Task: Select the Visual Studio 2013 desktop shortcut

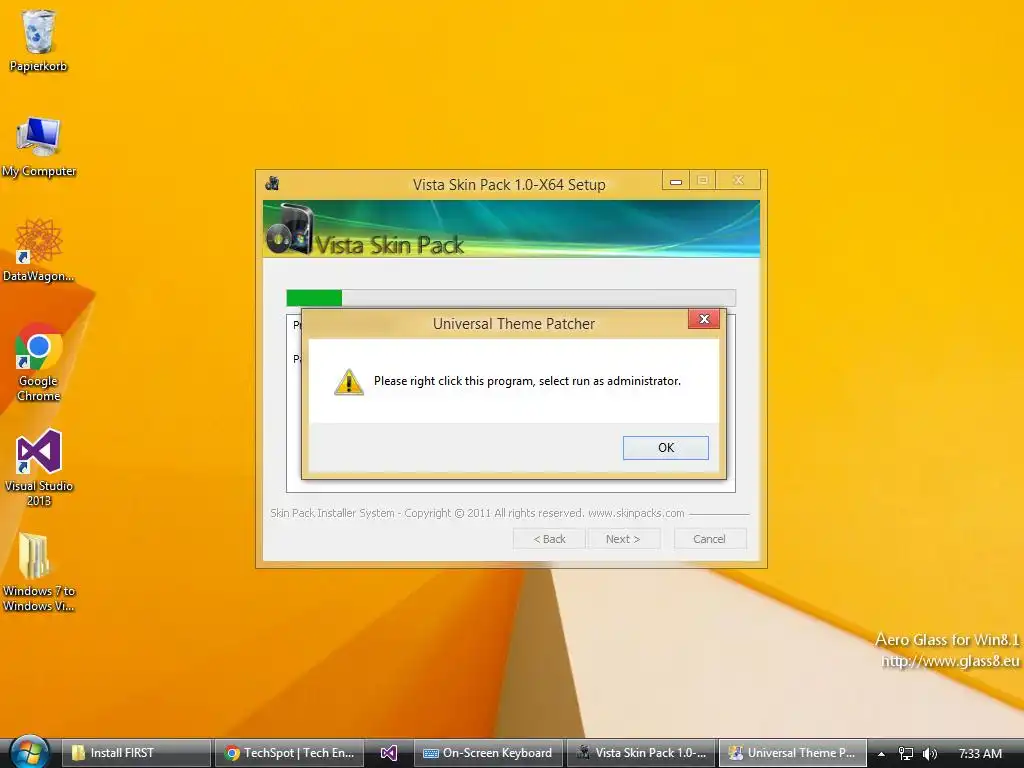Action: tap(39, 468)
